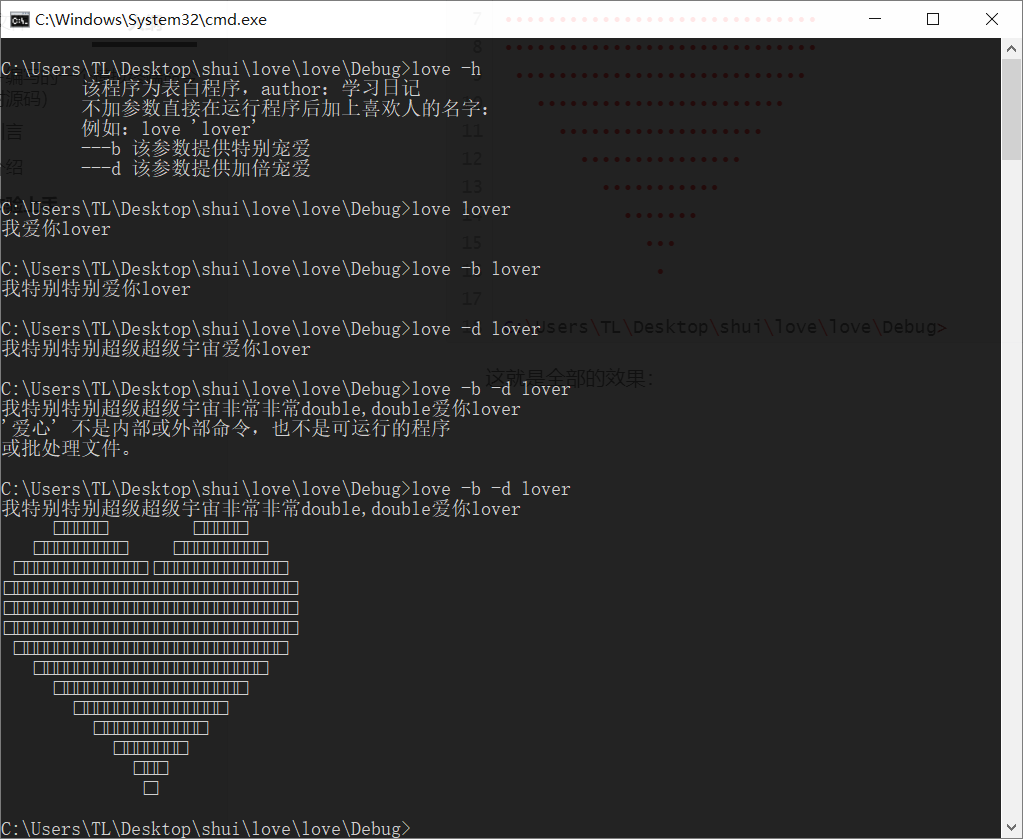Click the error line "'爱心' 不是内部或外部命令"
This screenshot has width=1023, height=839.
(x=226, y=429)
